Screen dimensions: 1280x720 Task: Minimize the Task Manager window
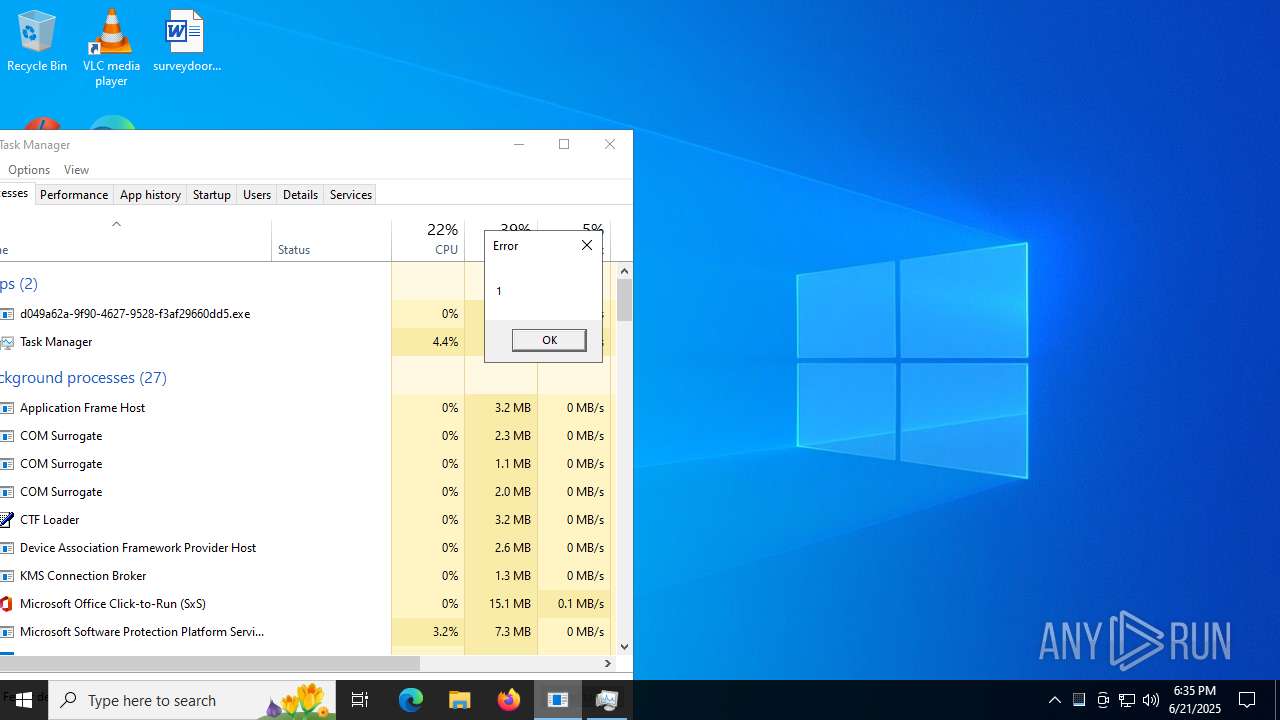[518, 145]
